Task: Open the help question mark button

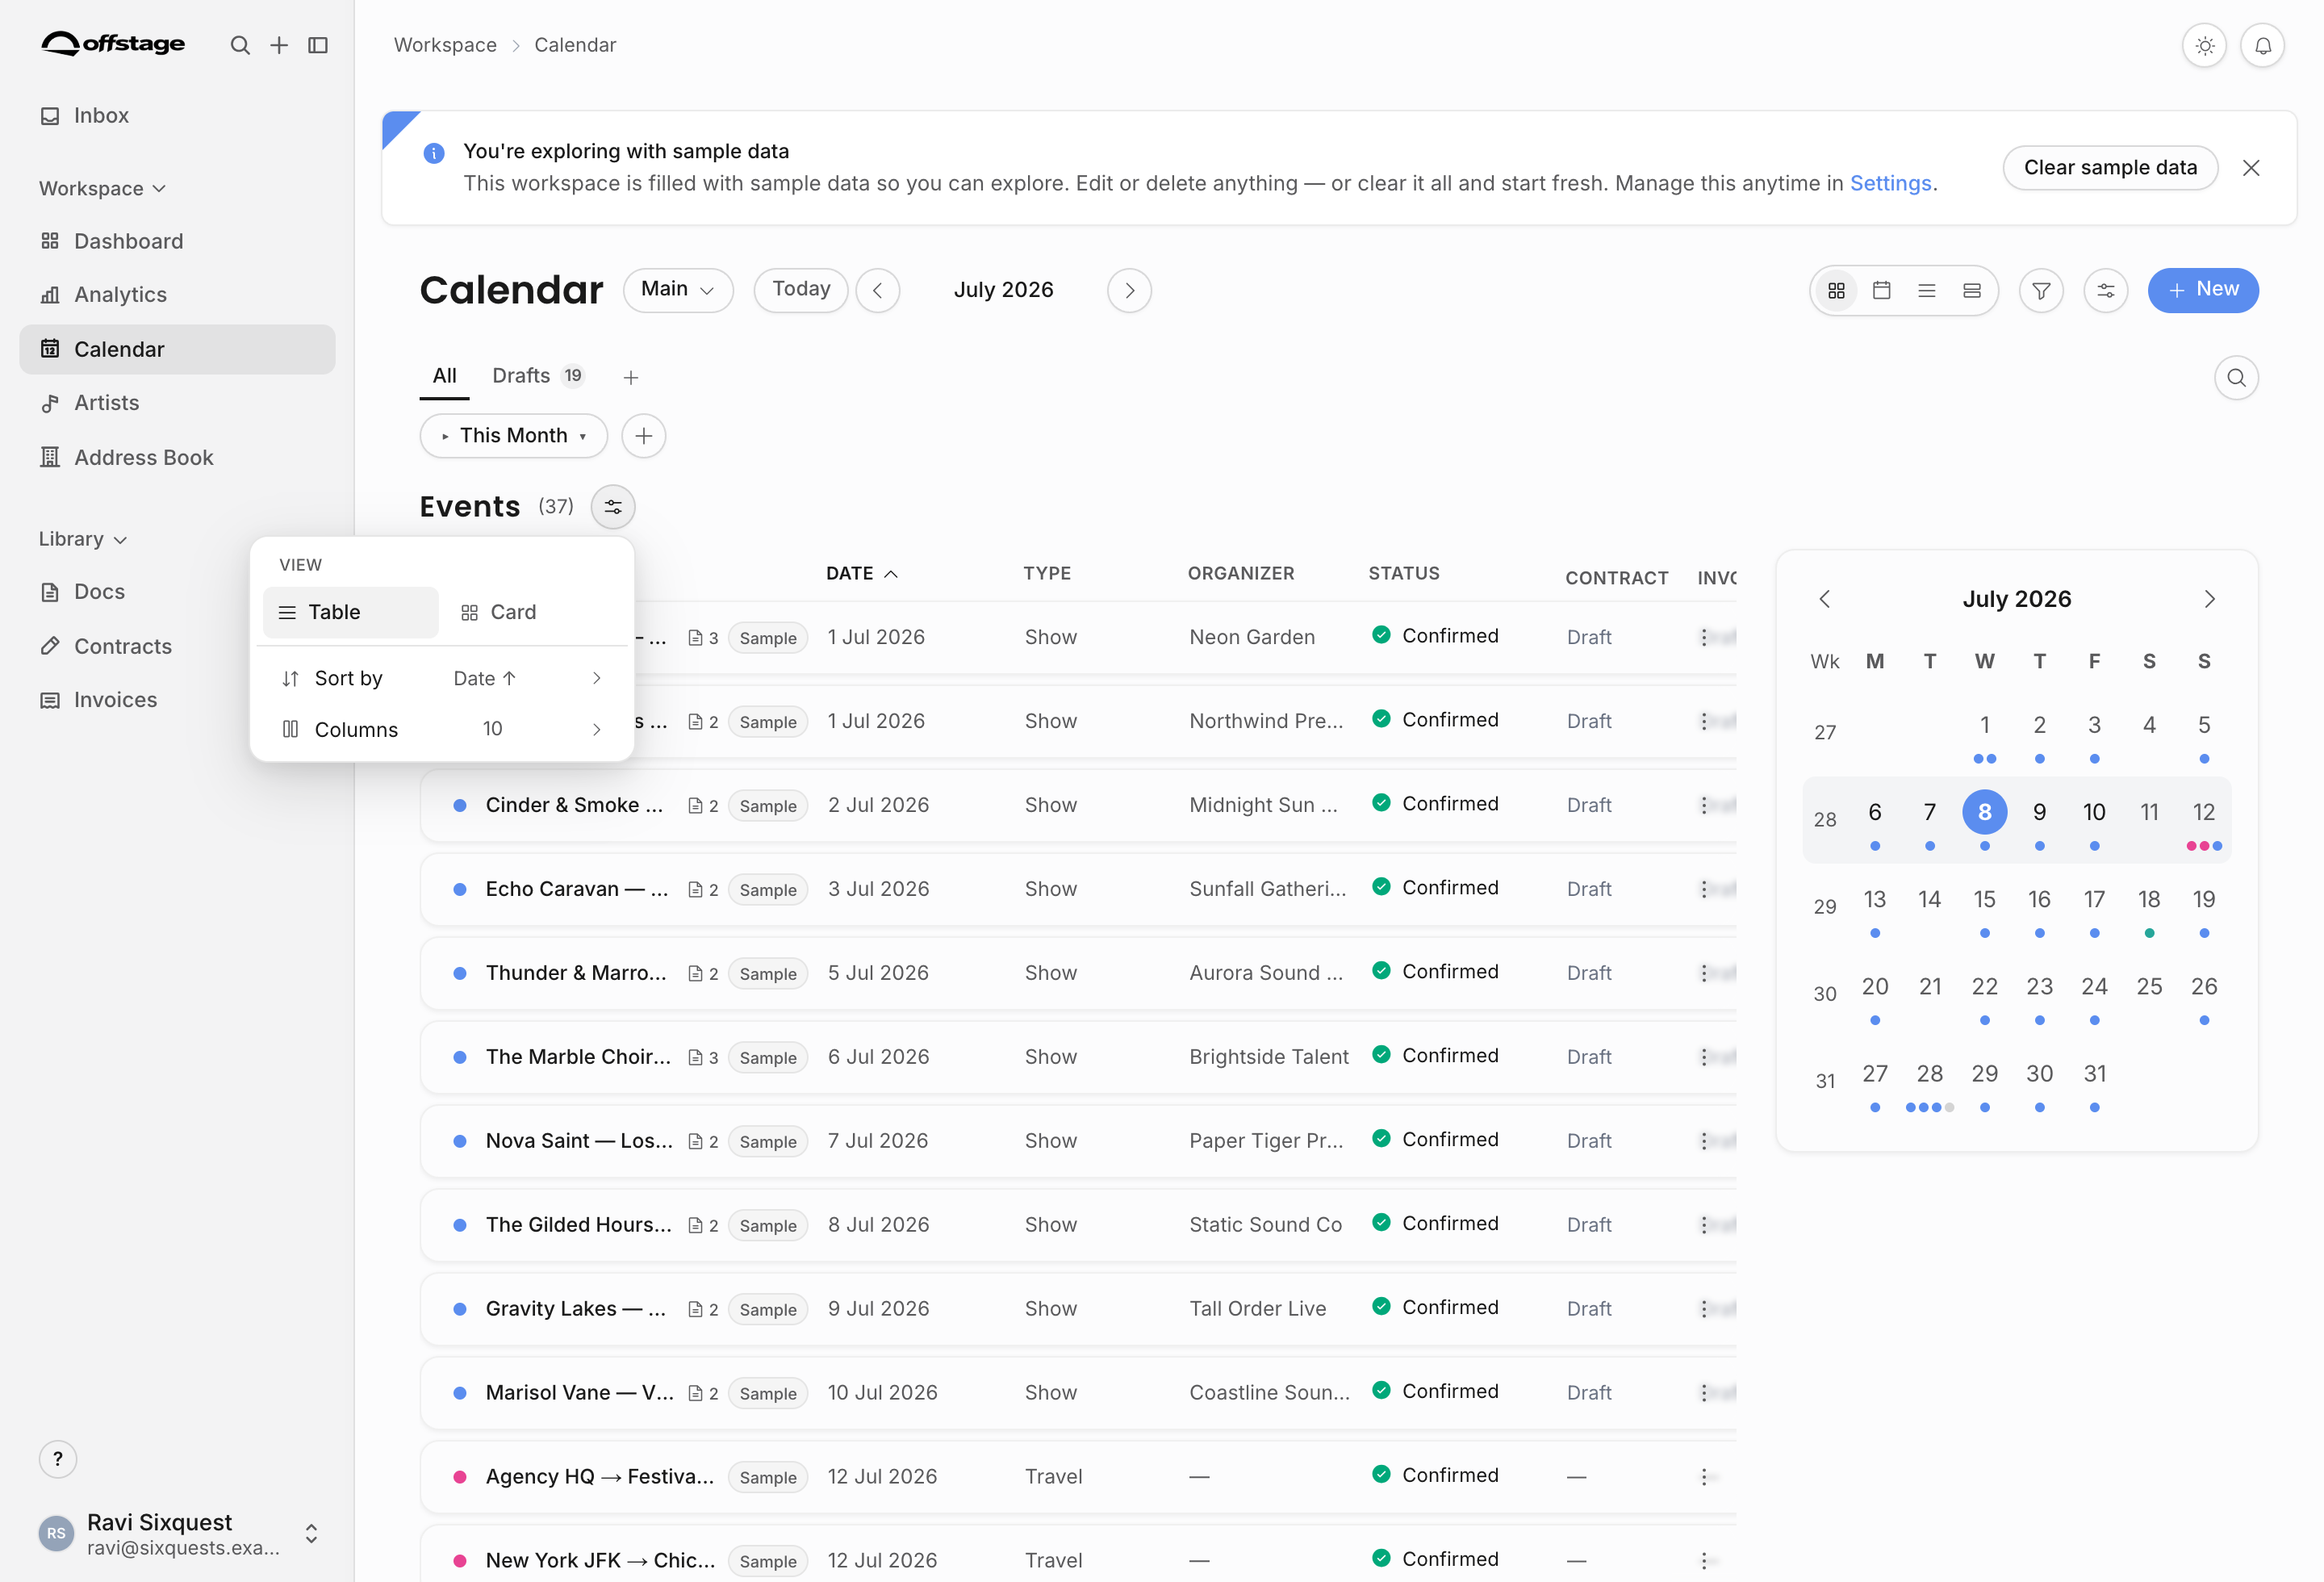Action: click(58, 1459)
